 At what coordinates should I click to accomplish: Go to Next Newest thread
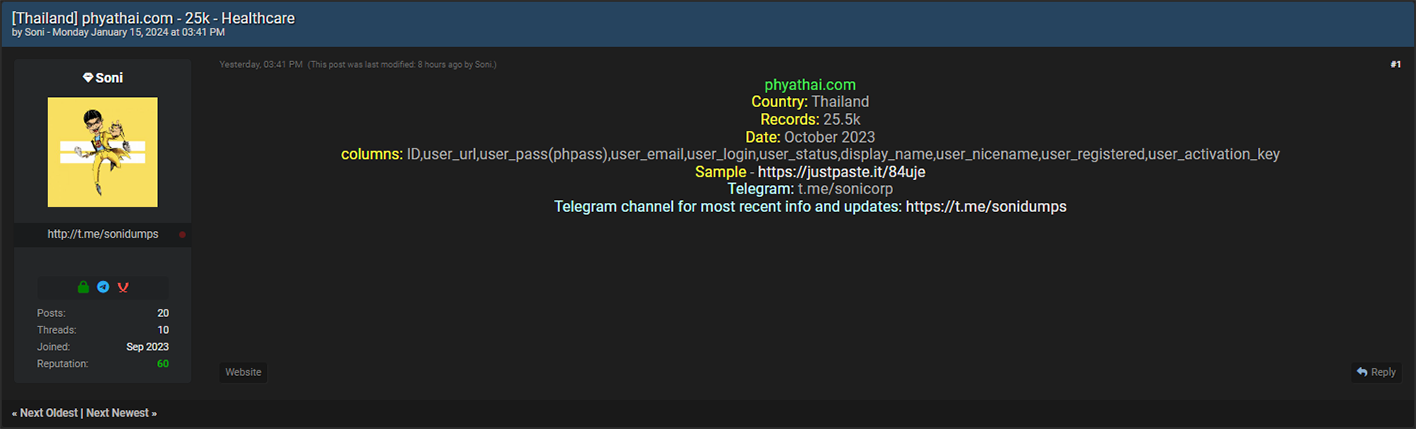tap(121, 413)
